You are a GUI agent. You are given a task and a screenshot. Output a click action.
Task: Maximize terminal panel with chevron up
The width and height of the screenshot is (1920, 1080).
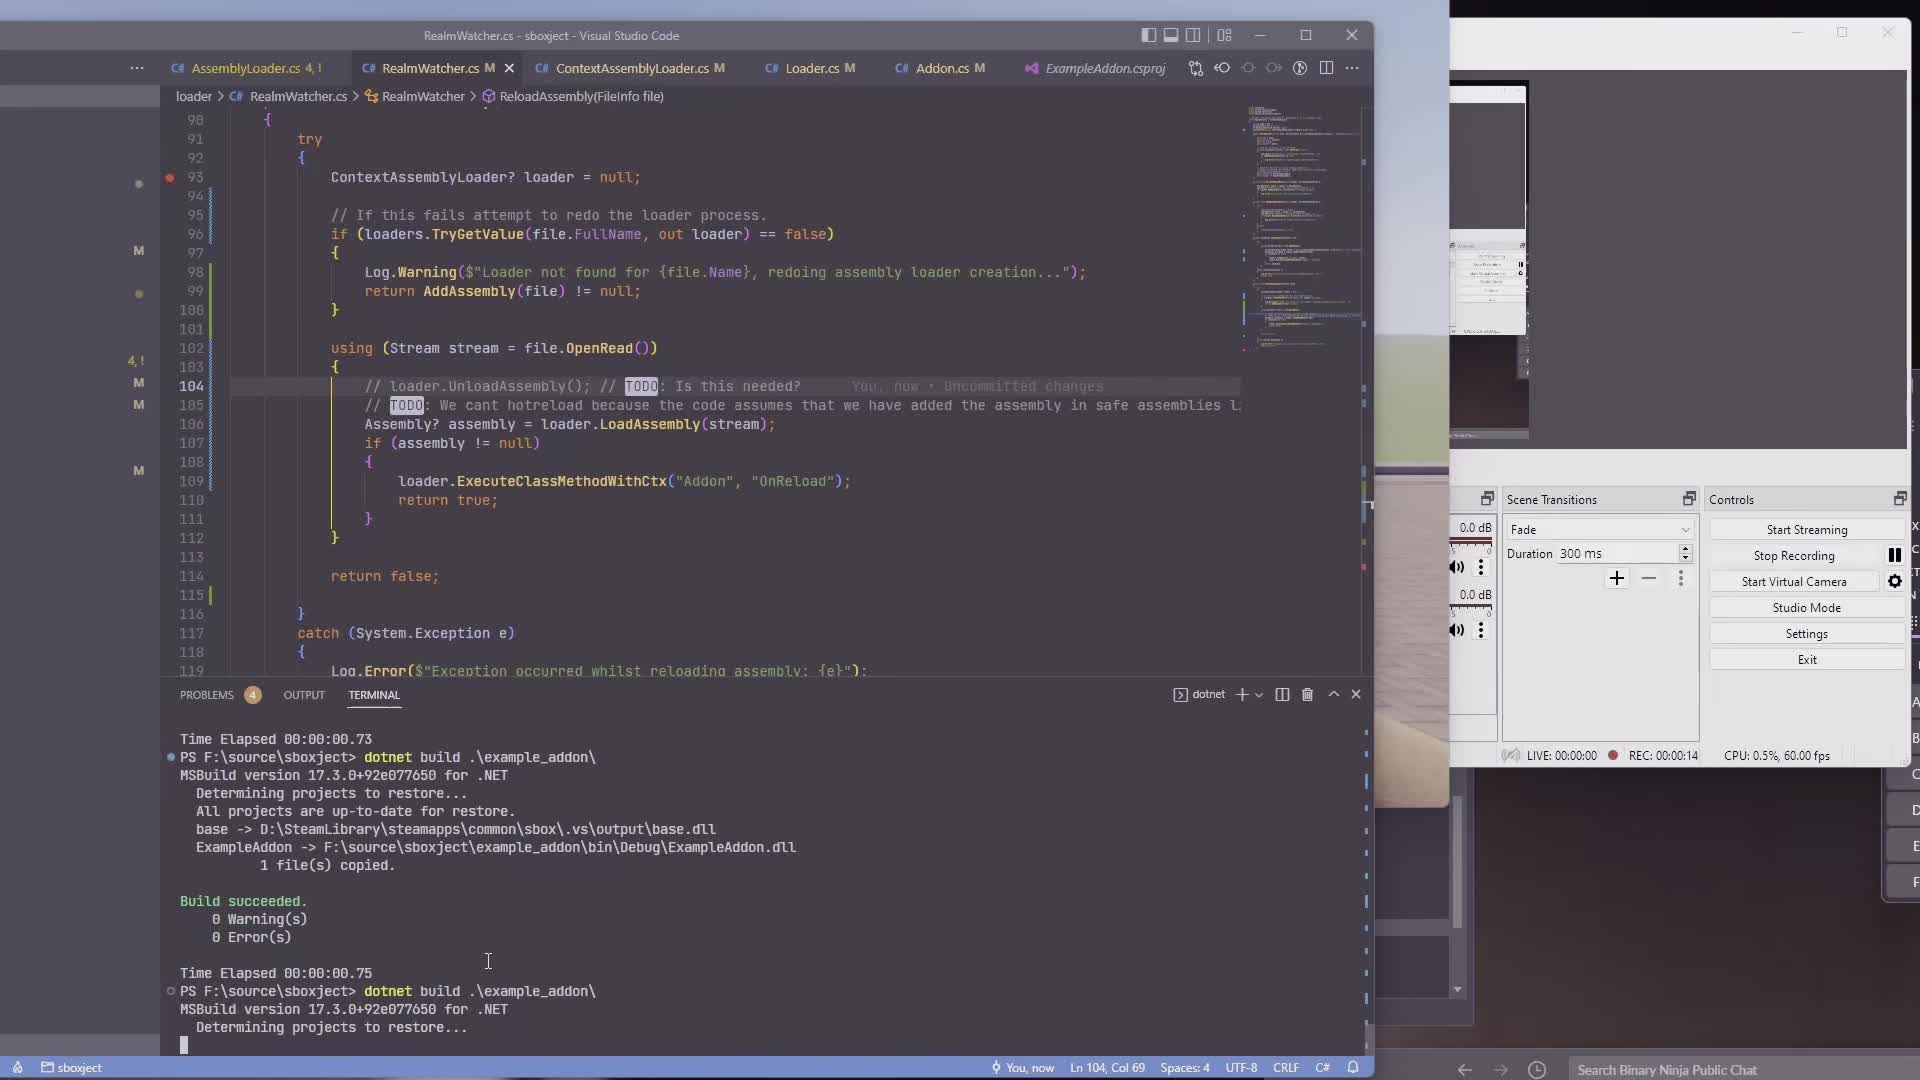click(x=1333, y=694)
